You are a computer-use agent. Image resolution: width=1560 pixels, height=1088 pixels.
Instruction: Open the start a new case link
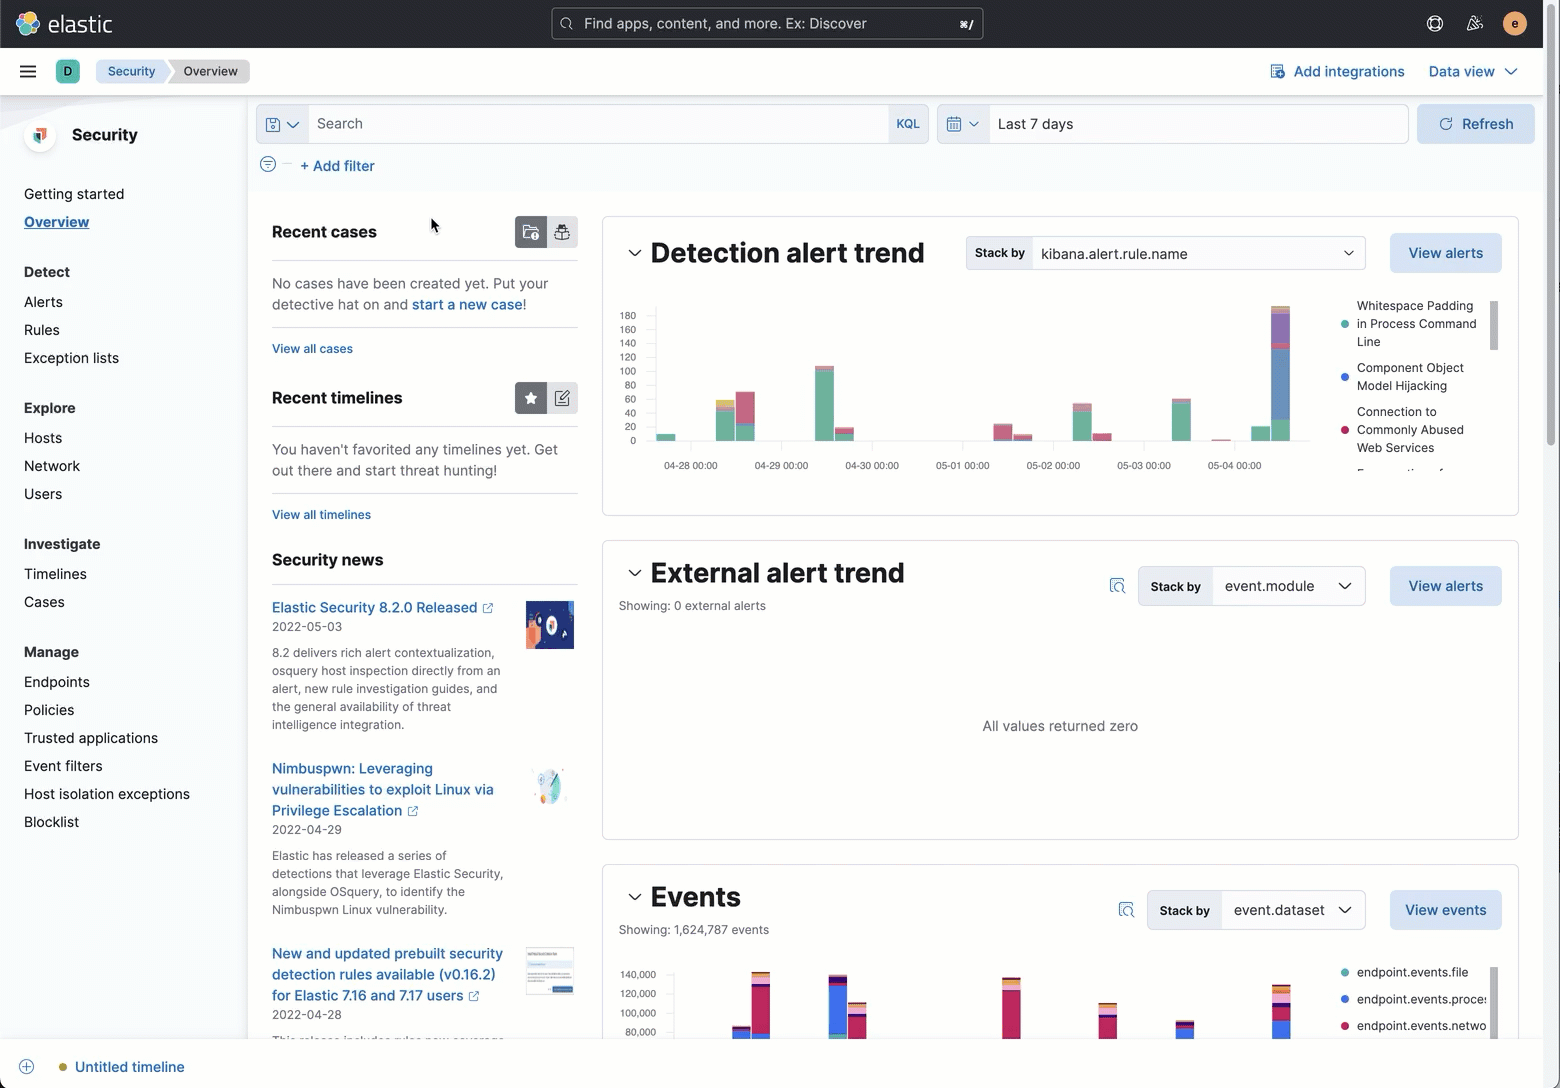466,305
